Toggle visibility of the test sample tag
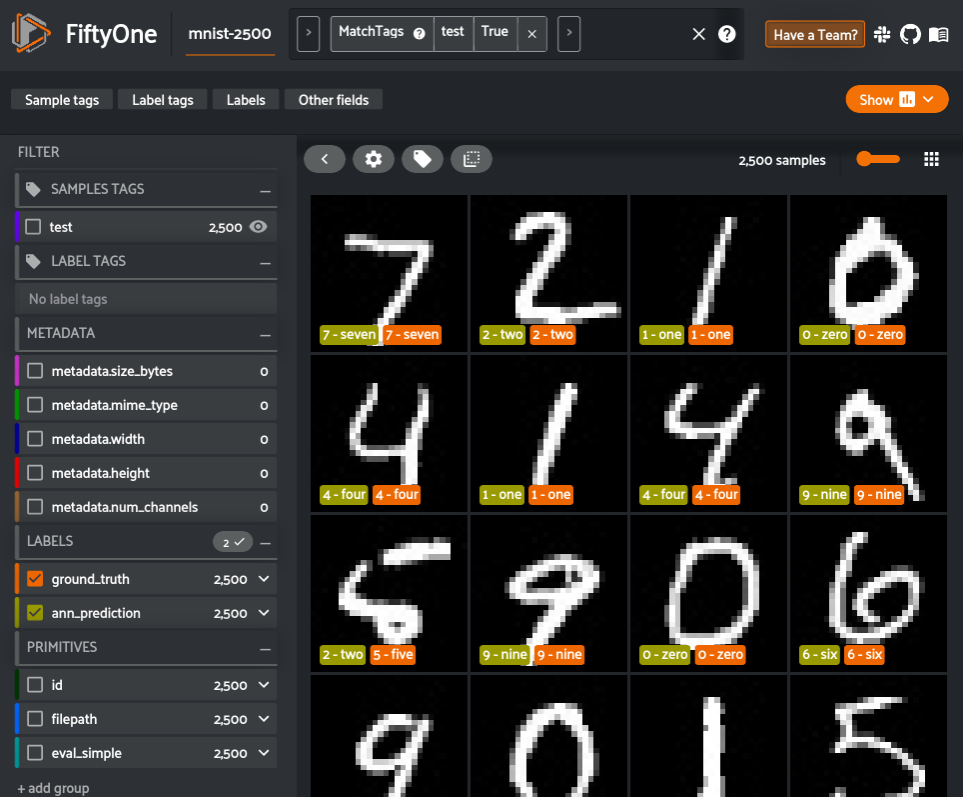The height and width of the screenshot is (797, 965). 258,226
